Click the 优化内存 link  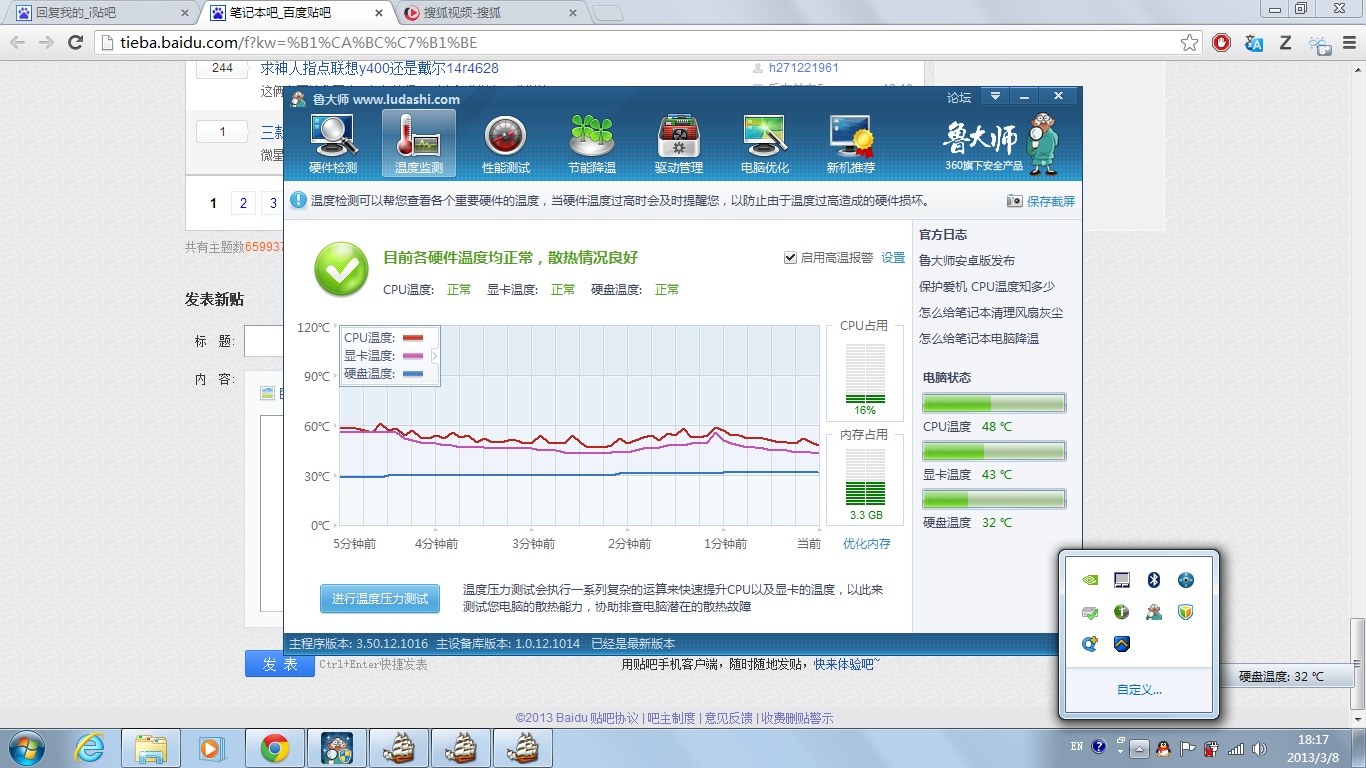coord(866,544)
